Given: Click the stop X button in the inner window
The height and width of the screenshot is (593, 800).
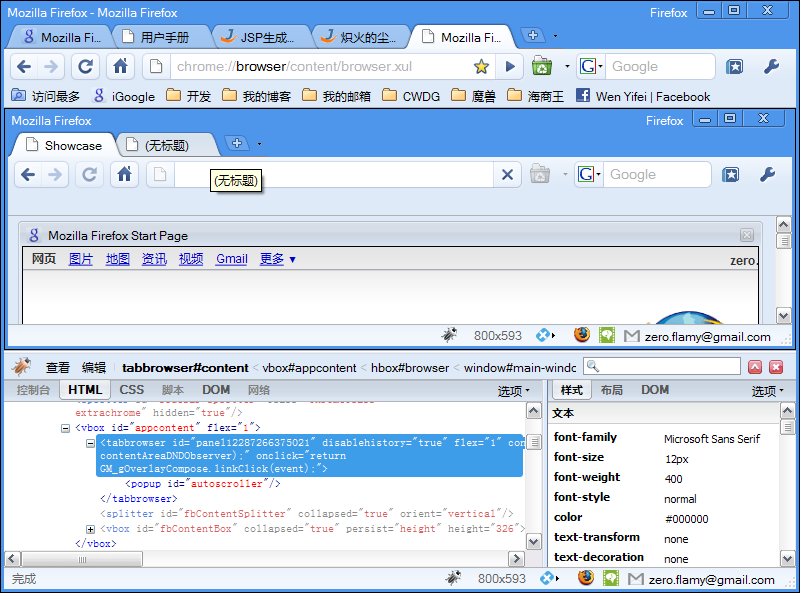Looking at the screenshot, I should [507, 175].
